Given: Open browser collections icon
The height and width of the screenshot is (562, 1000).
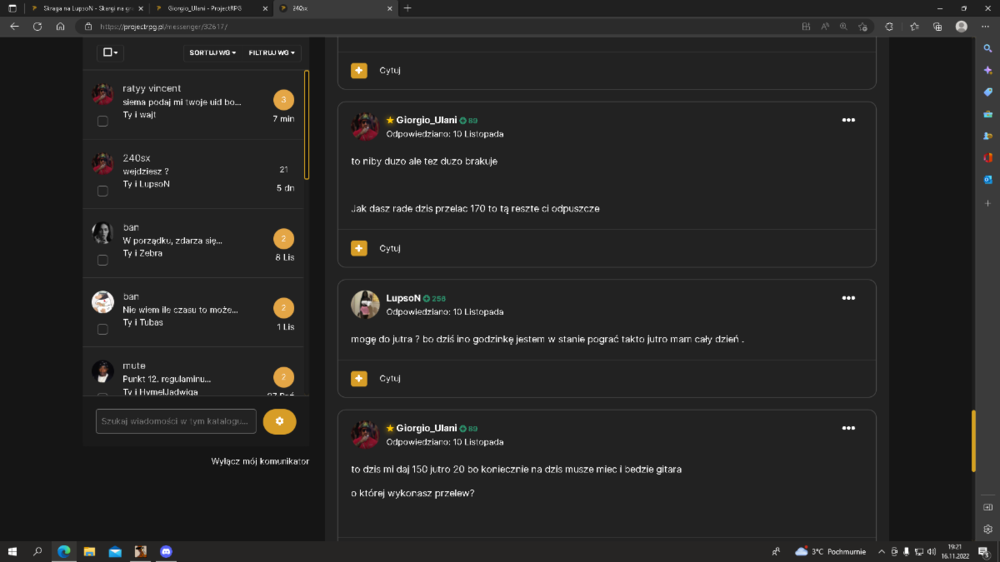Looking at the screenshot, I should coord(938,27).
